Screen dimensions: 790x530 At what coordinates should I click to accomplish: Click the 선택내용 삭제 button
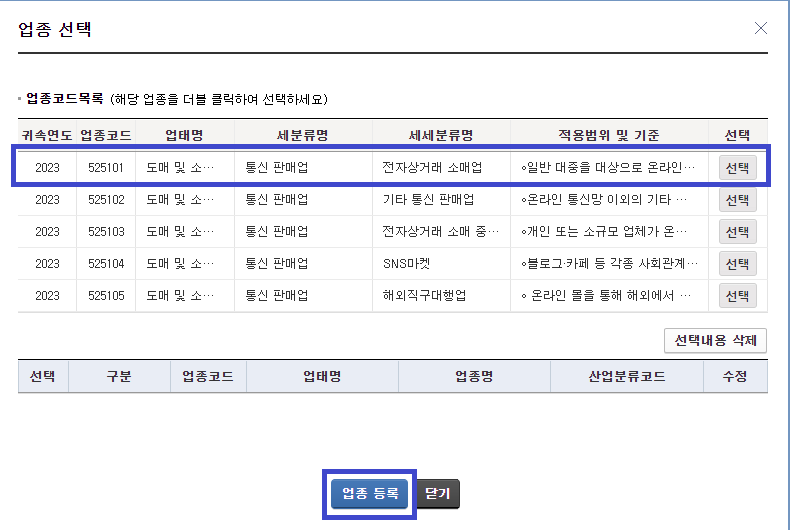point(715,341)
